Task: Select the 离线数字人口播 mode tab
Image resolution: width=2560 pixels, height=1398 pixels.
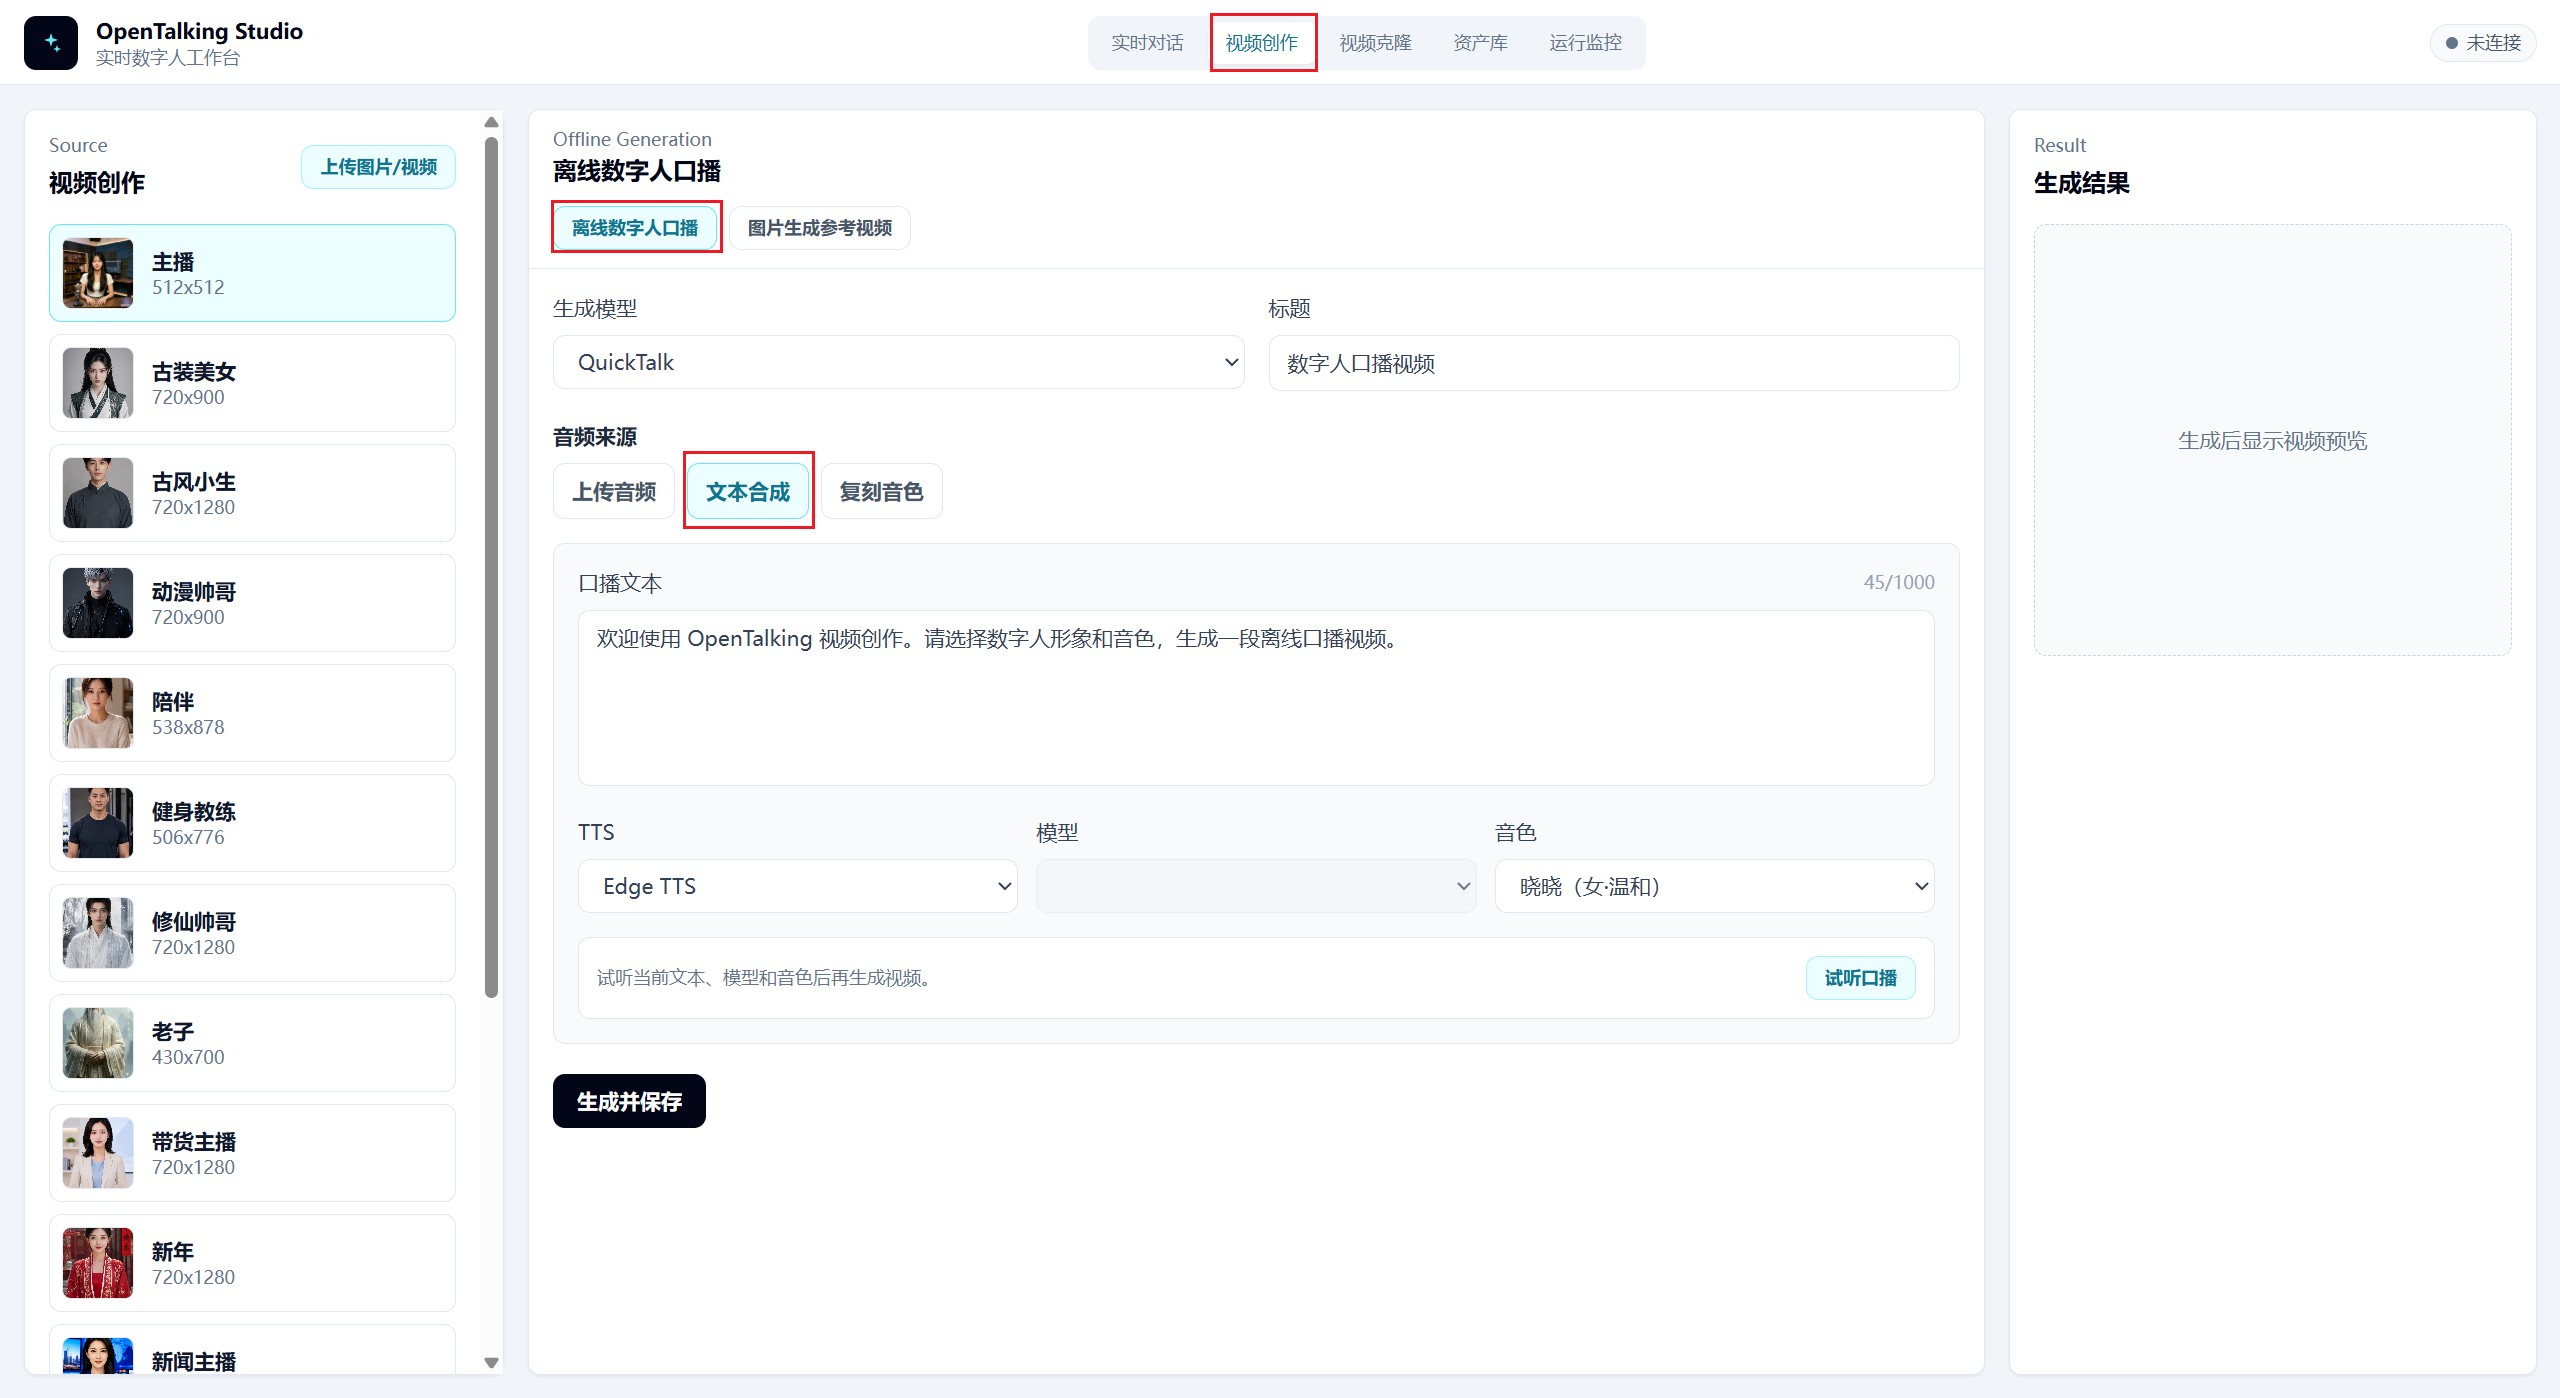Action: pyautogui.click(x=635, y=228)
